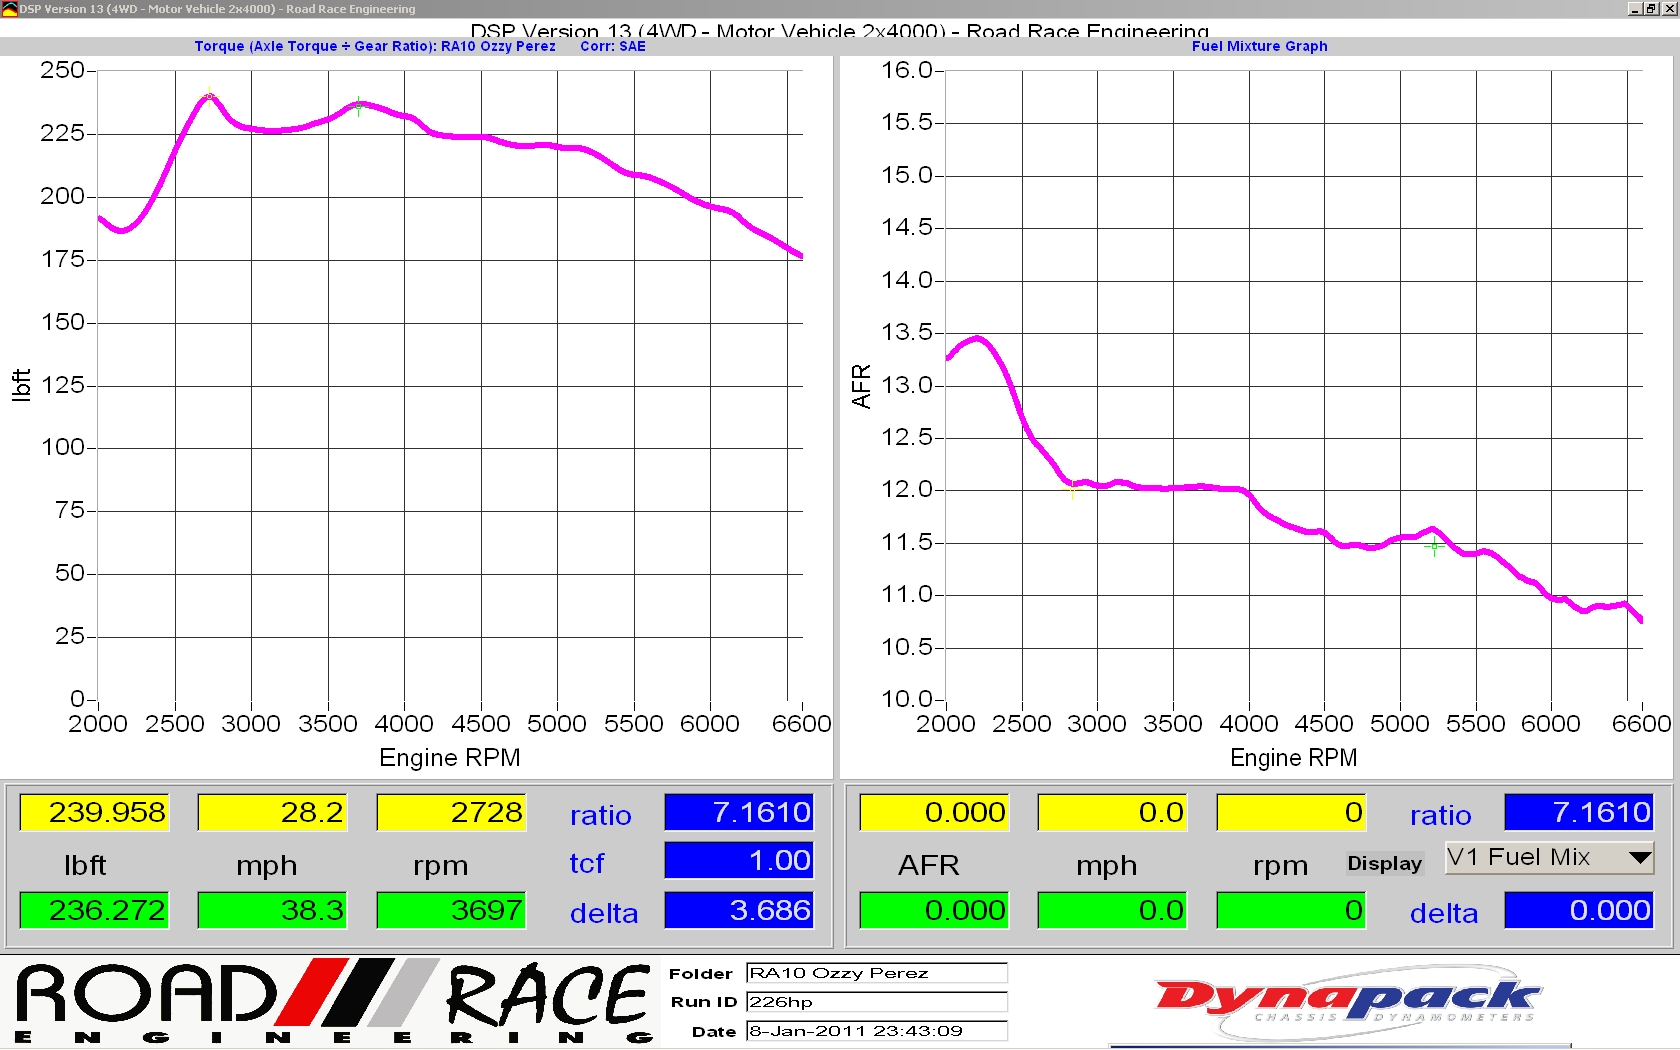The image size is (1680, 1050).
Task: Click the green cursor marker on torque curve
Action: click(359, 105)
